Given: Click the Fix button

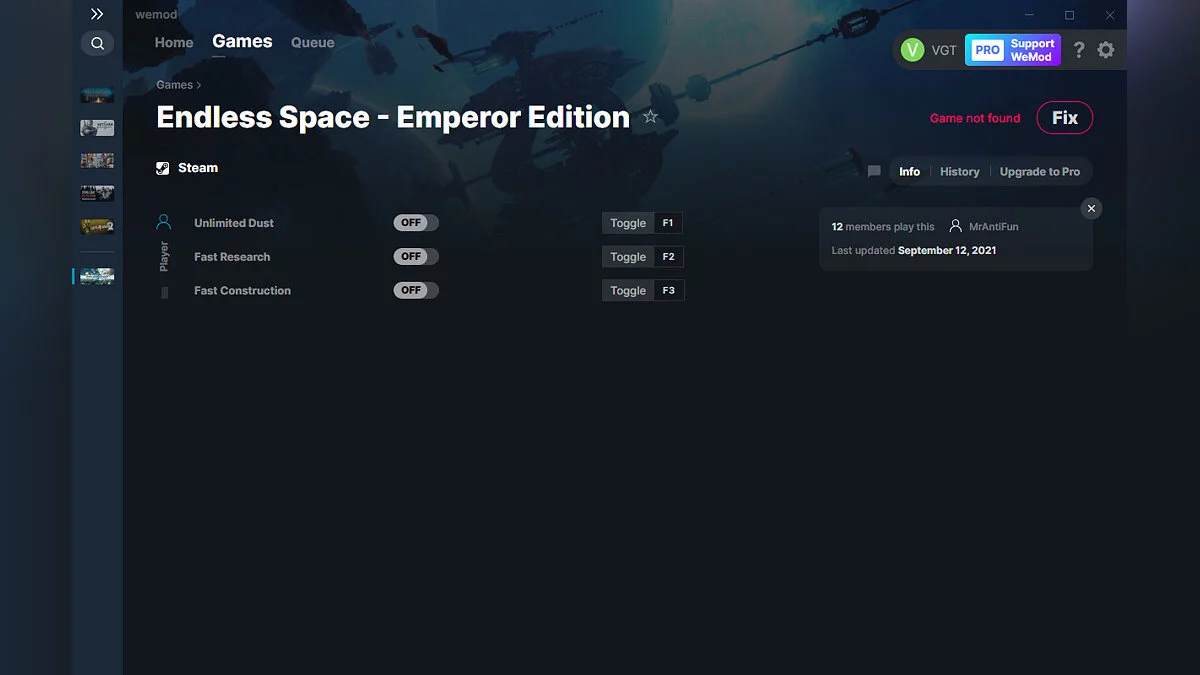Looking at the screenshot, I should (x=1064, y=117).
